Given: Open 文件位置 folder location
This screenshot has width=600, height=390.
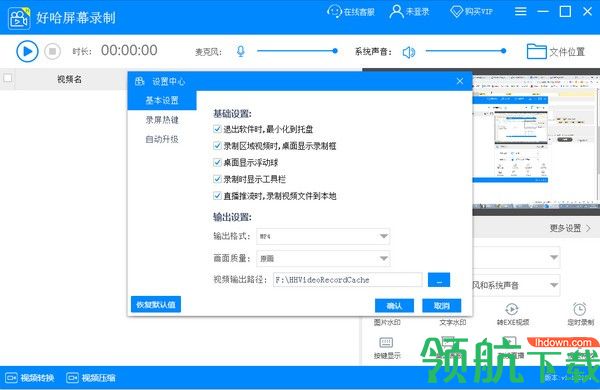Looking at the screenshot, I should (556, 52).
